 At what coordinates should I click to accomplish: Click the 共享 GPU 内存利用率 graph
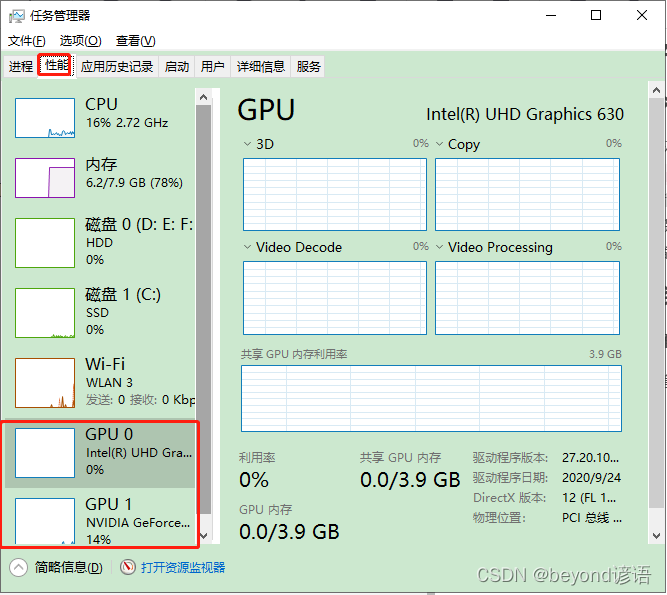(x=431, y=399)
